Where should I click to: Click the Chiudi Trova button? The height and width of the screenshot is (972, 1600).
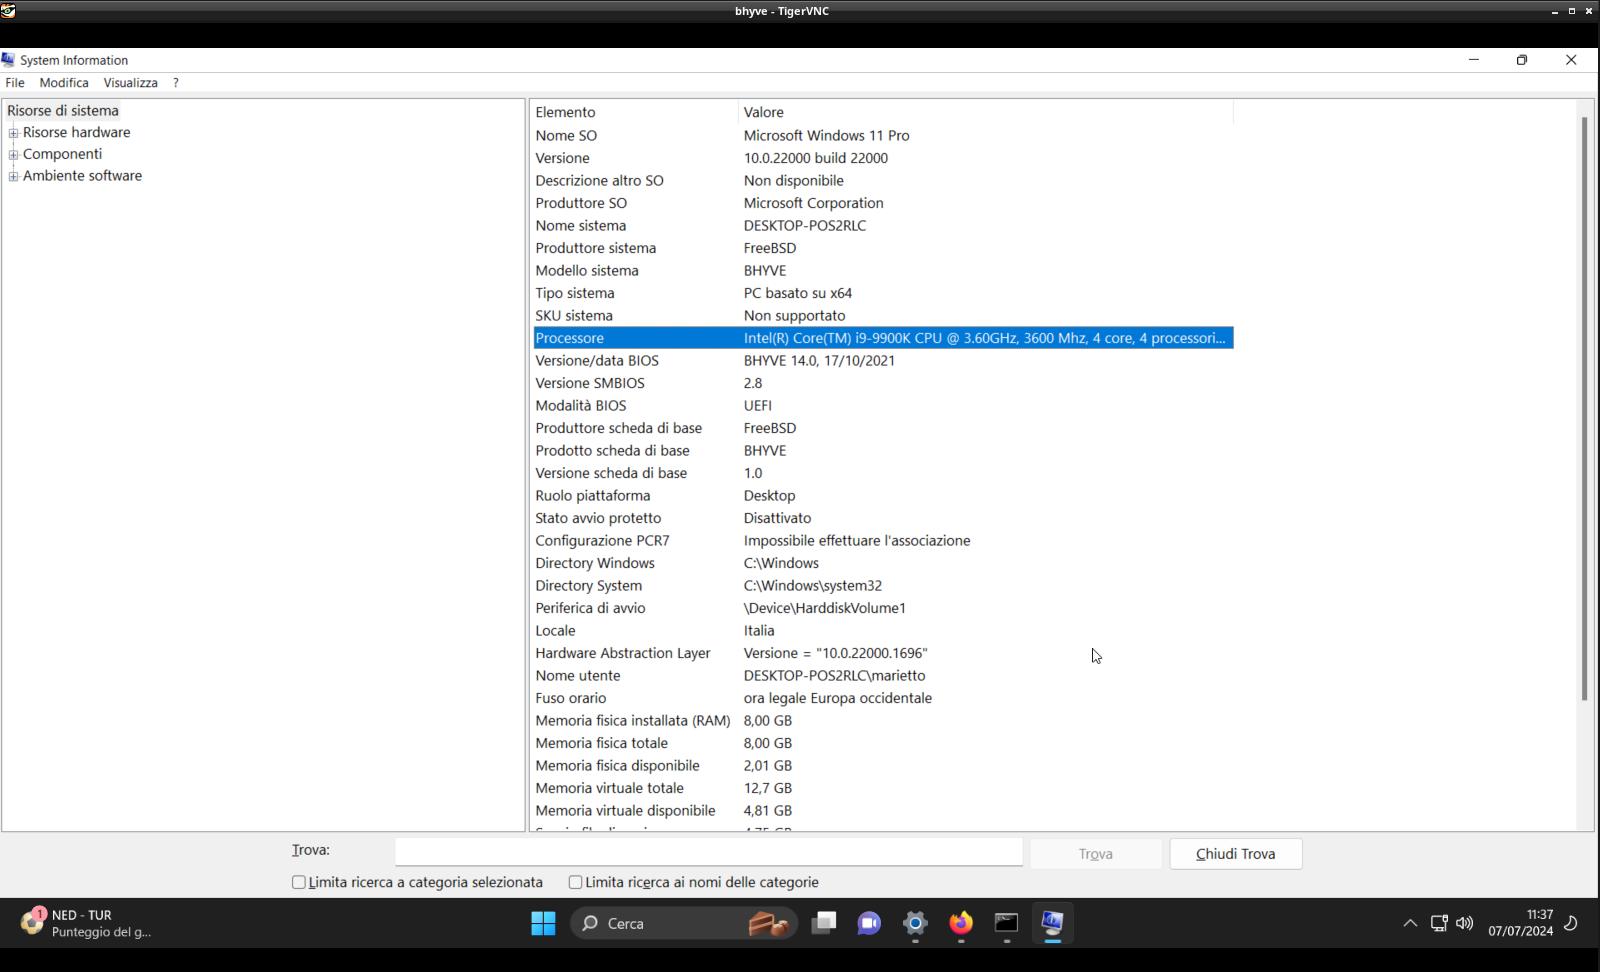coord(1236,854)
